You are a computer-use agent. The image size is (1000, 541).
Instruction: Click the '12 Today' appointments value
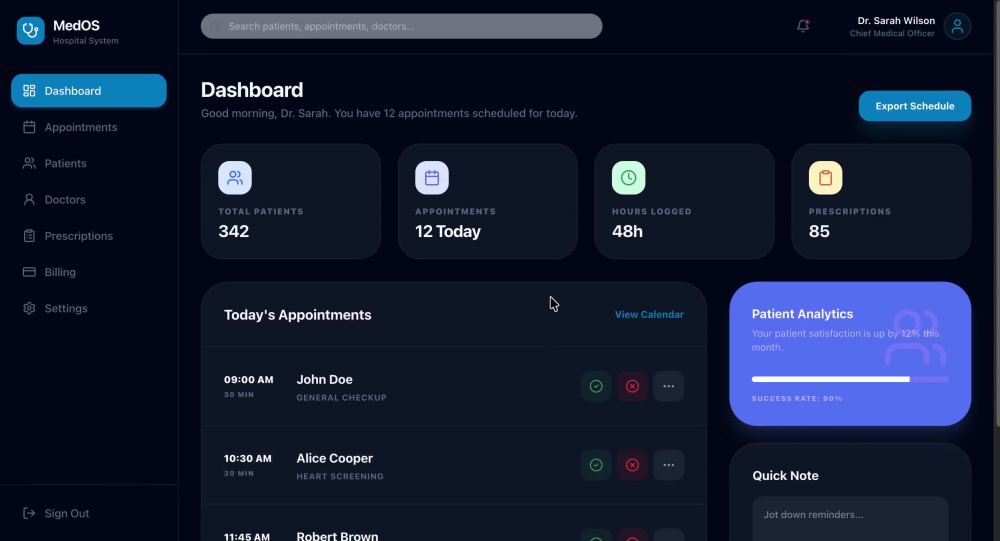pyautogui.click(x=448, y=231)
